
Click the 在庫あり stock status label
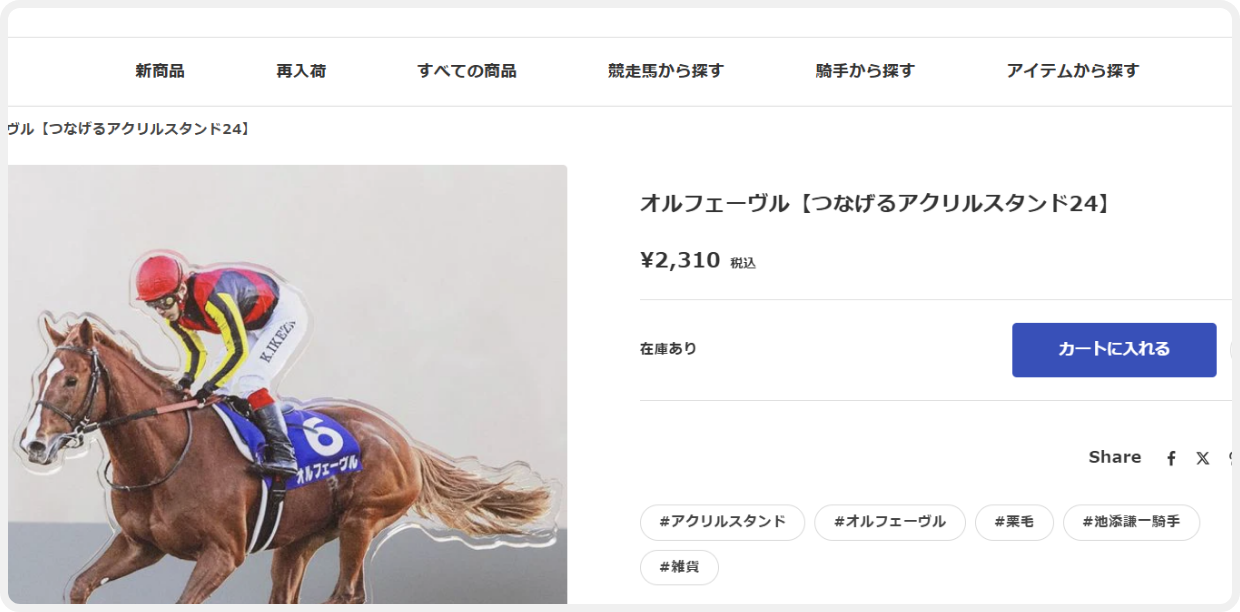(x=668, y=349)
